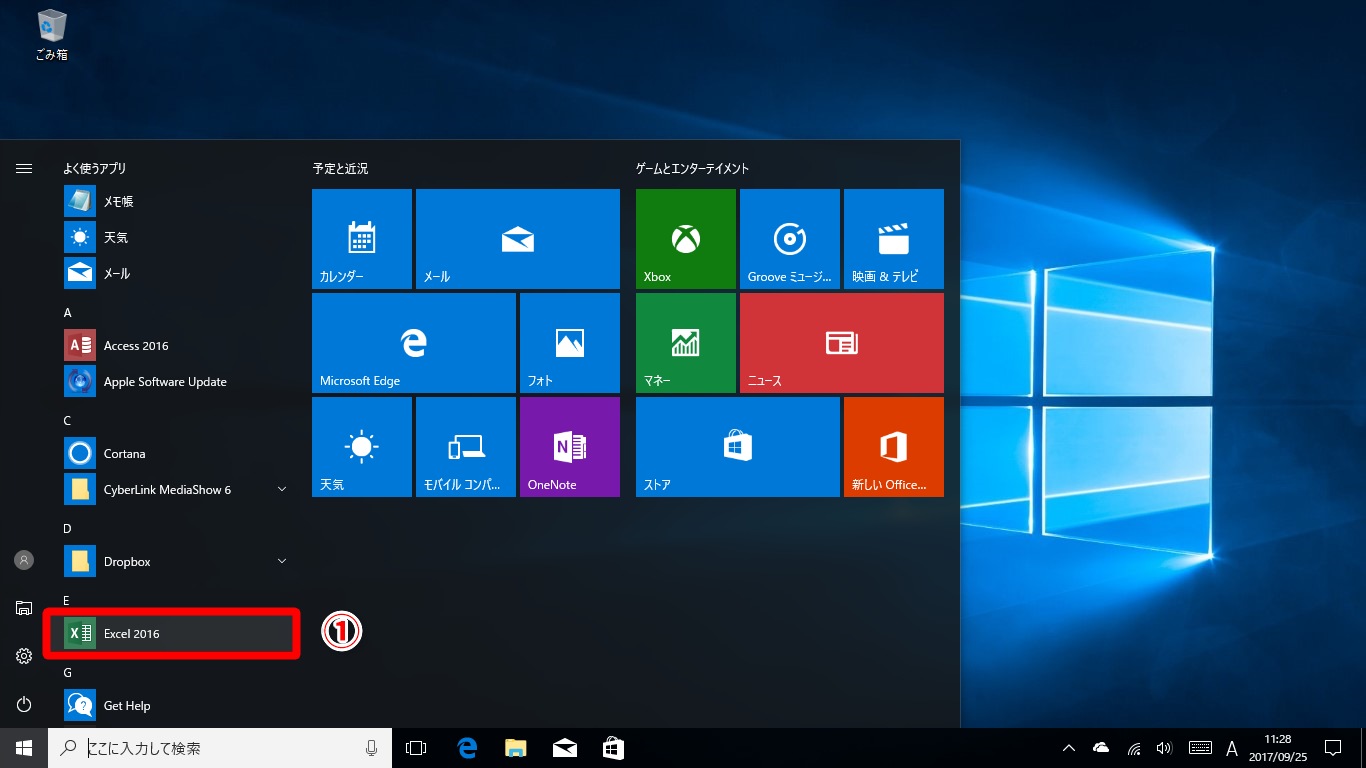Launch the Xbox tile
The image size is (1366, 768).
(686, 239)
